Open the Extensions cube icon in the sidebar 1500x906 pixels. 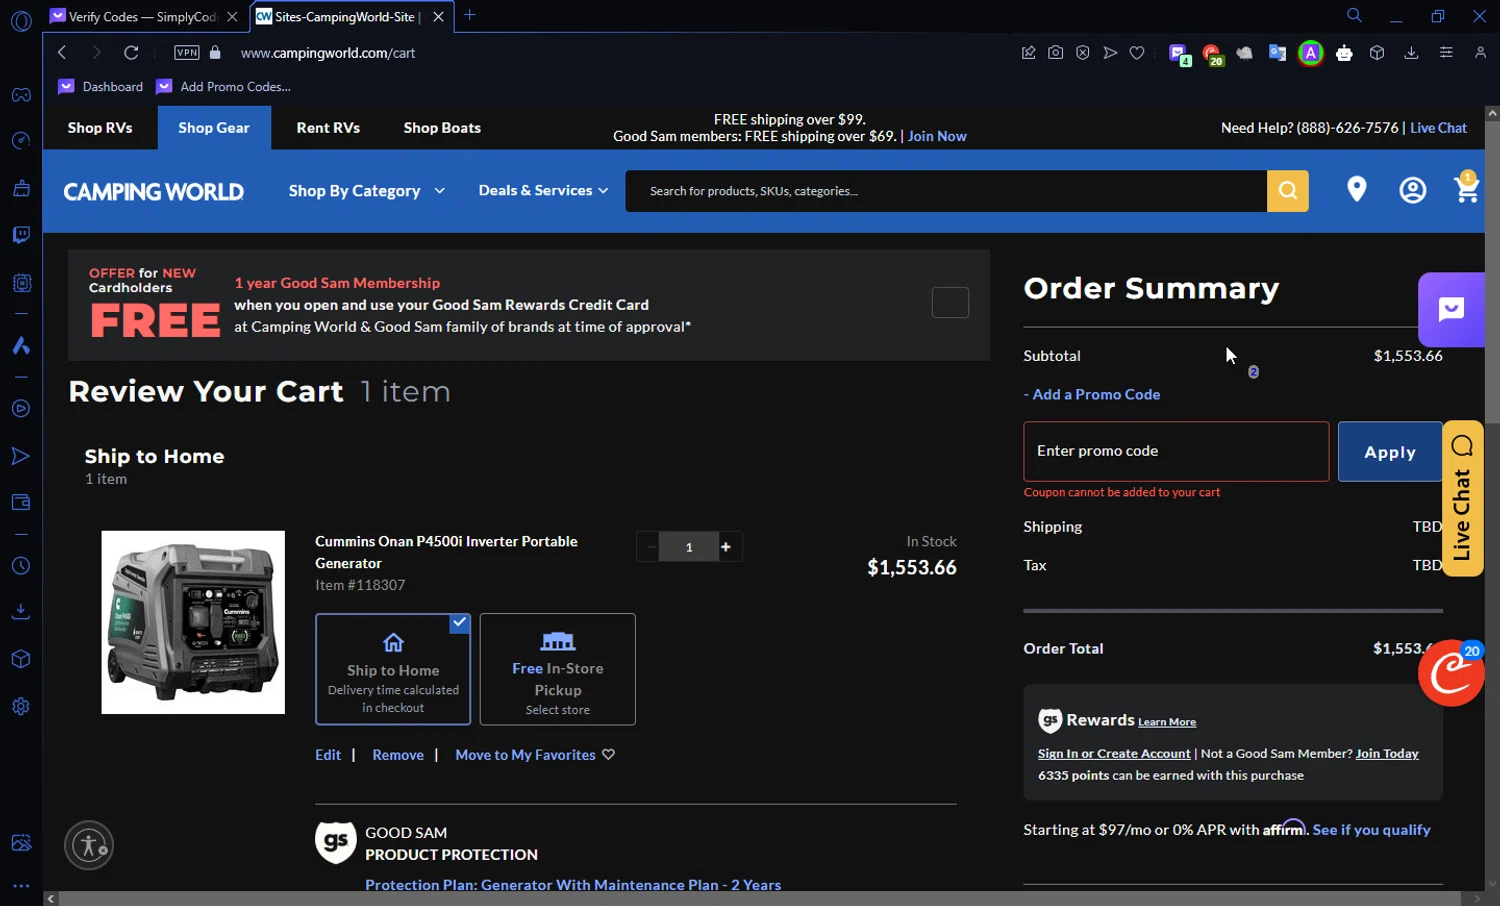pos(21,659)
